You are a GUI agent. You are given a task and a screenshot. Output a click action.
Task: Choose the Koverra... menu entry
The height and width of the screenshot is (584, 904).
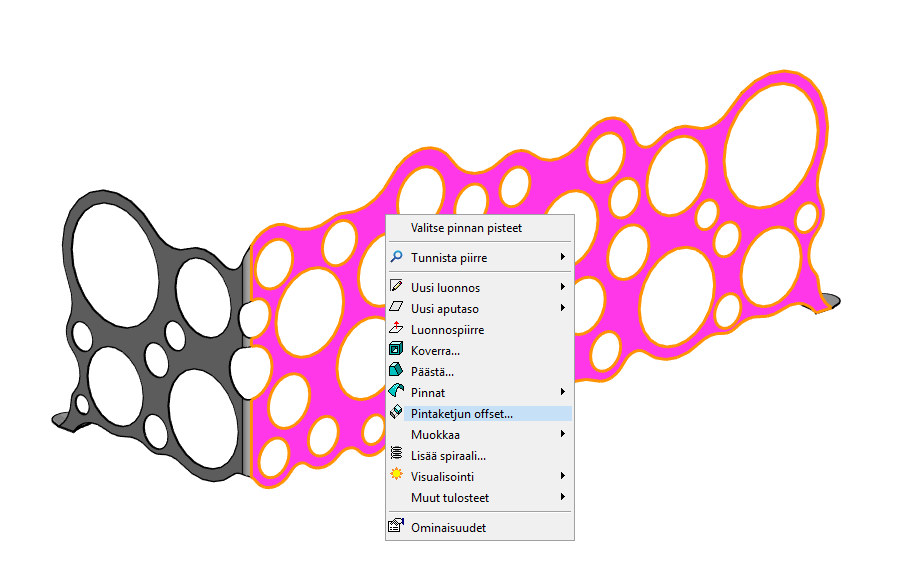[435, 350]
